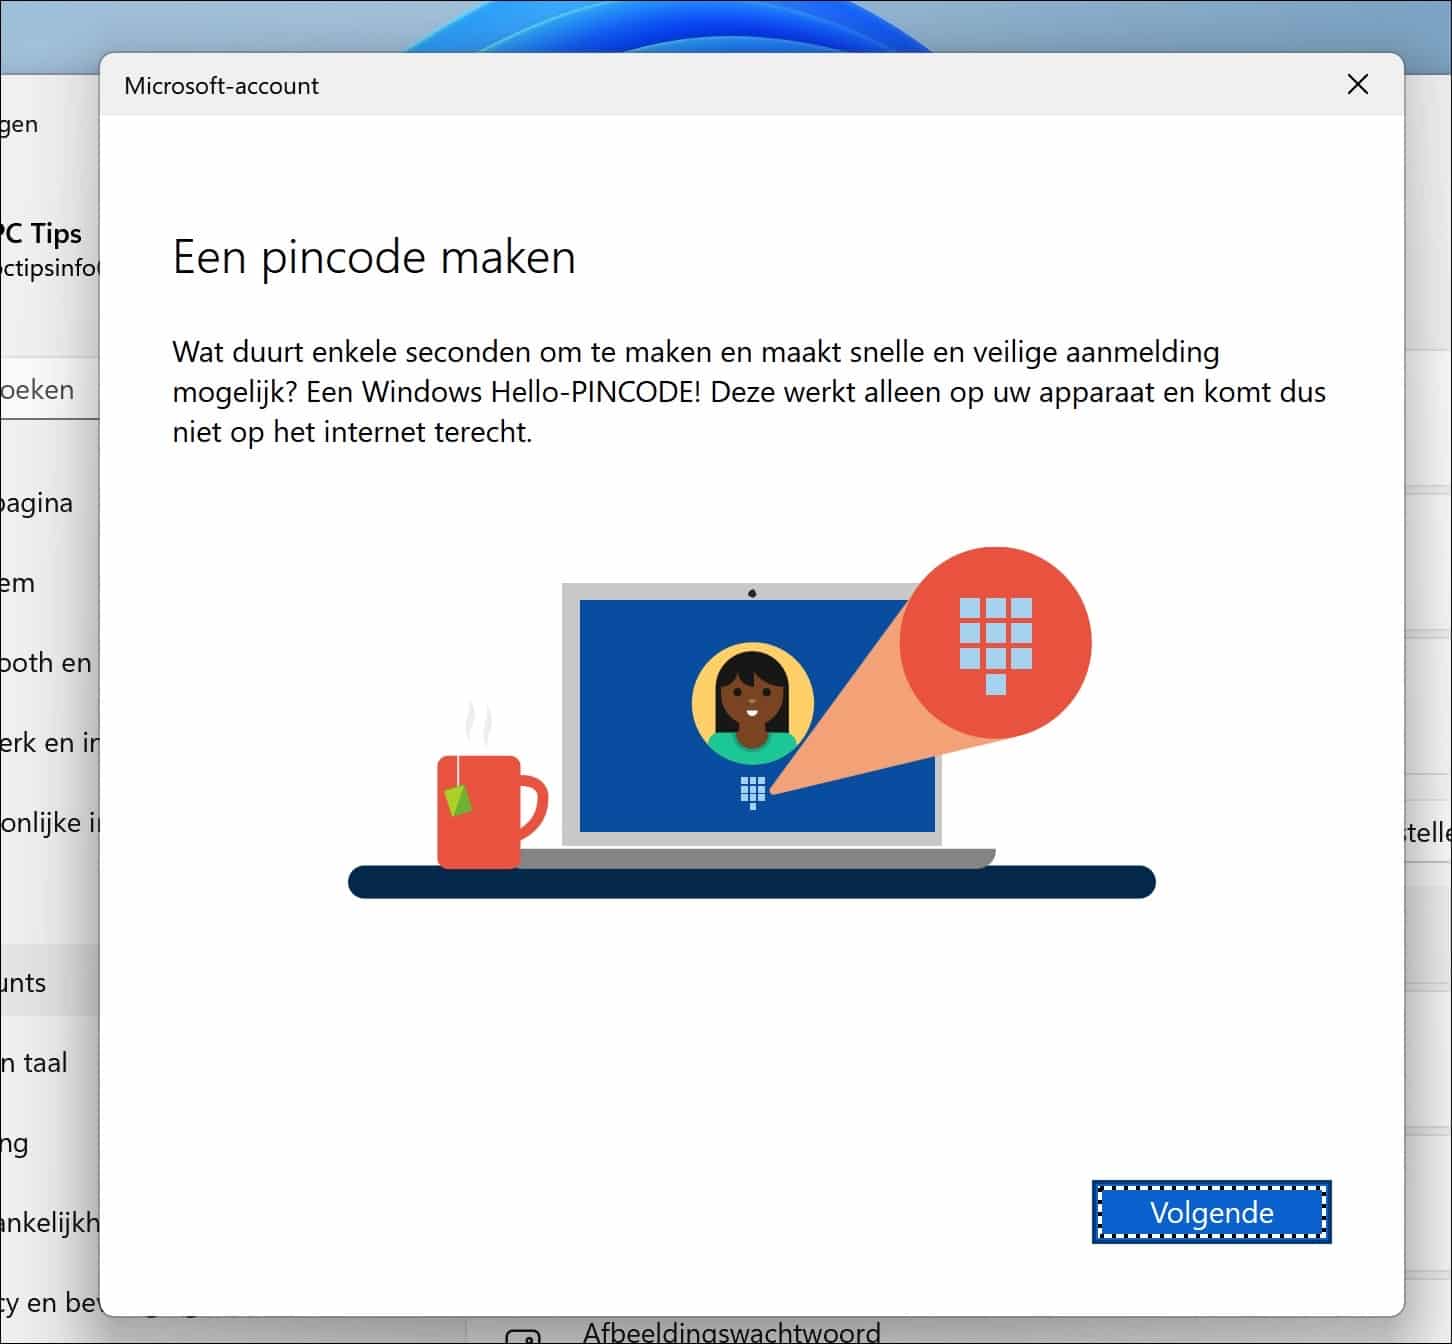
Task: Click the Zoeken search field
Action: [38, 389]
